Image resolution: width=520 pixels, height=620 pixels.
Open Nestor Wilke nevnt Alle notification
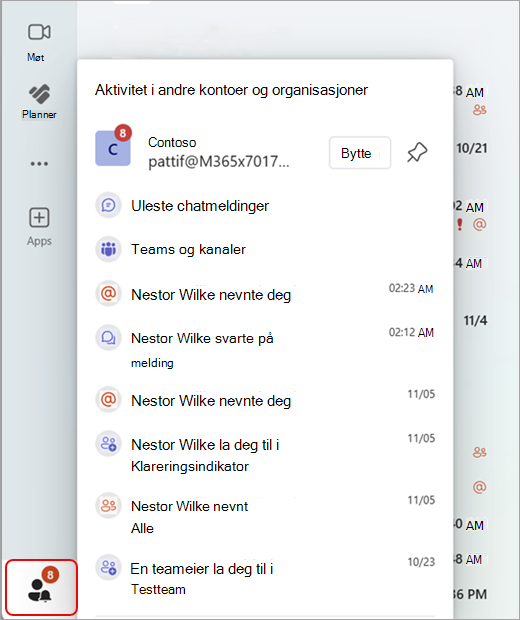point(264,516)
